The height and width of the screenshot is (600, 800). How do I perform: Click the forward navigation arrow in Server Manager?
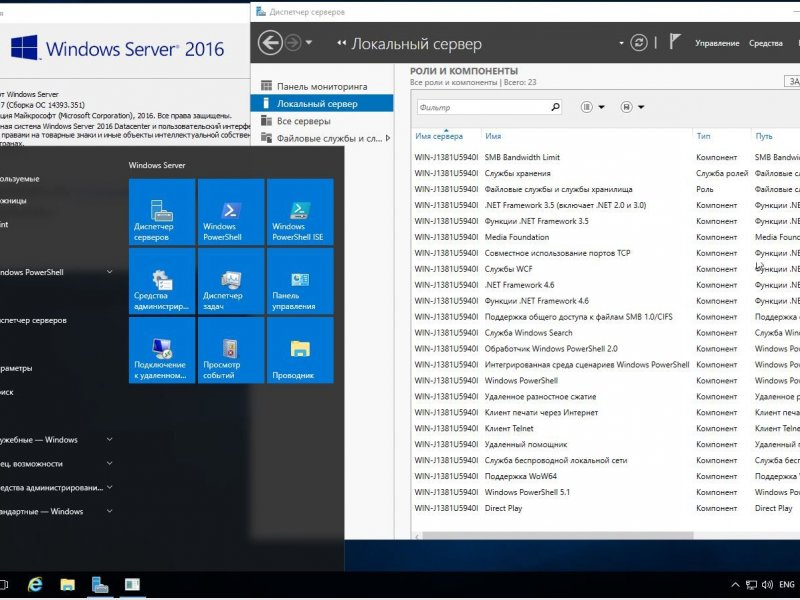[x=293, y=43]
